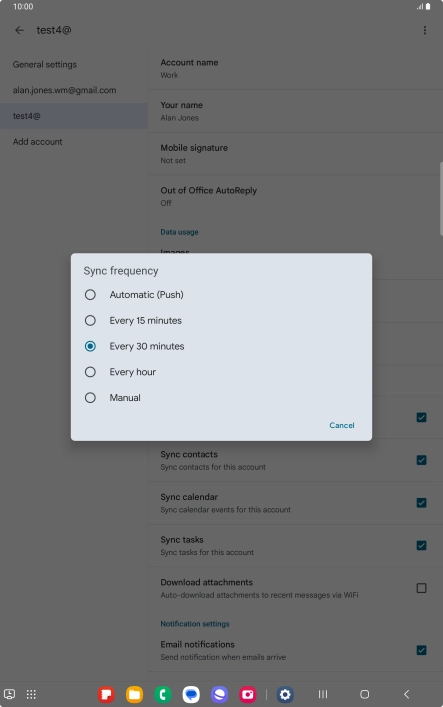Select Automatic (Push) sync option
The width and height of the screenshot is (443, 707).
coord(221,295)
